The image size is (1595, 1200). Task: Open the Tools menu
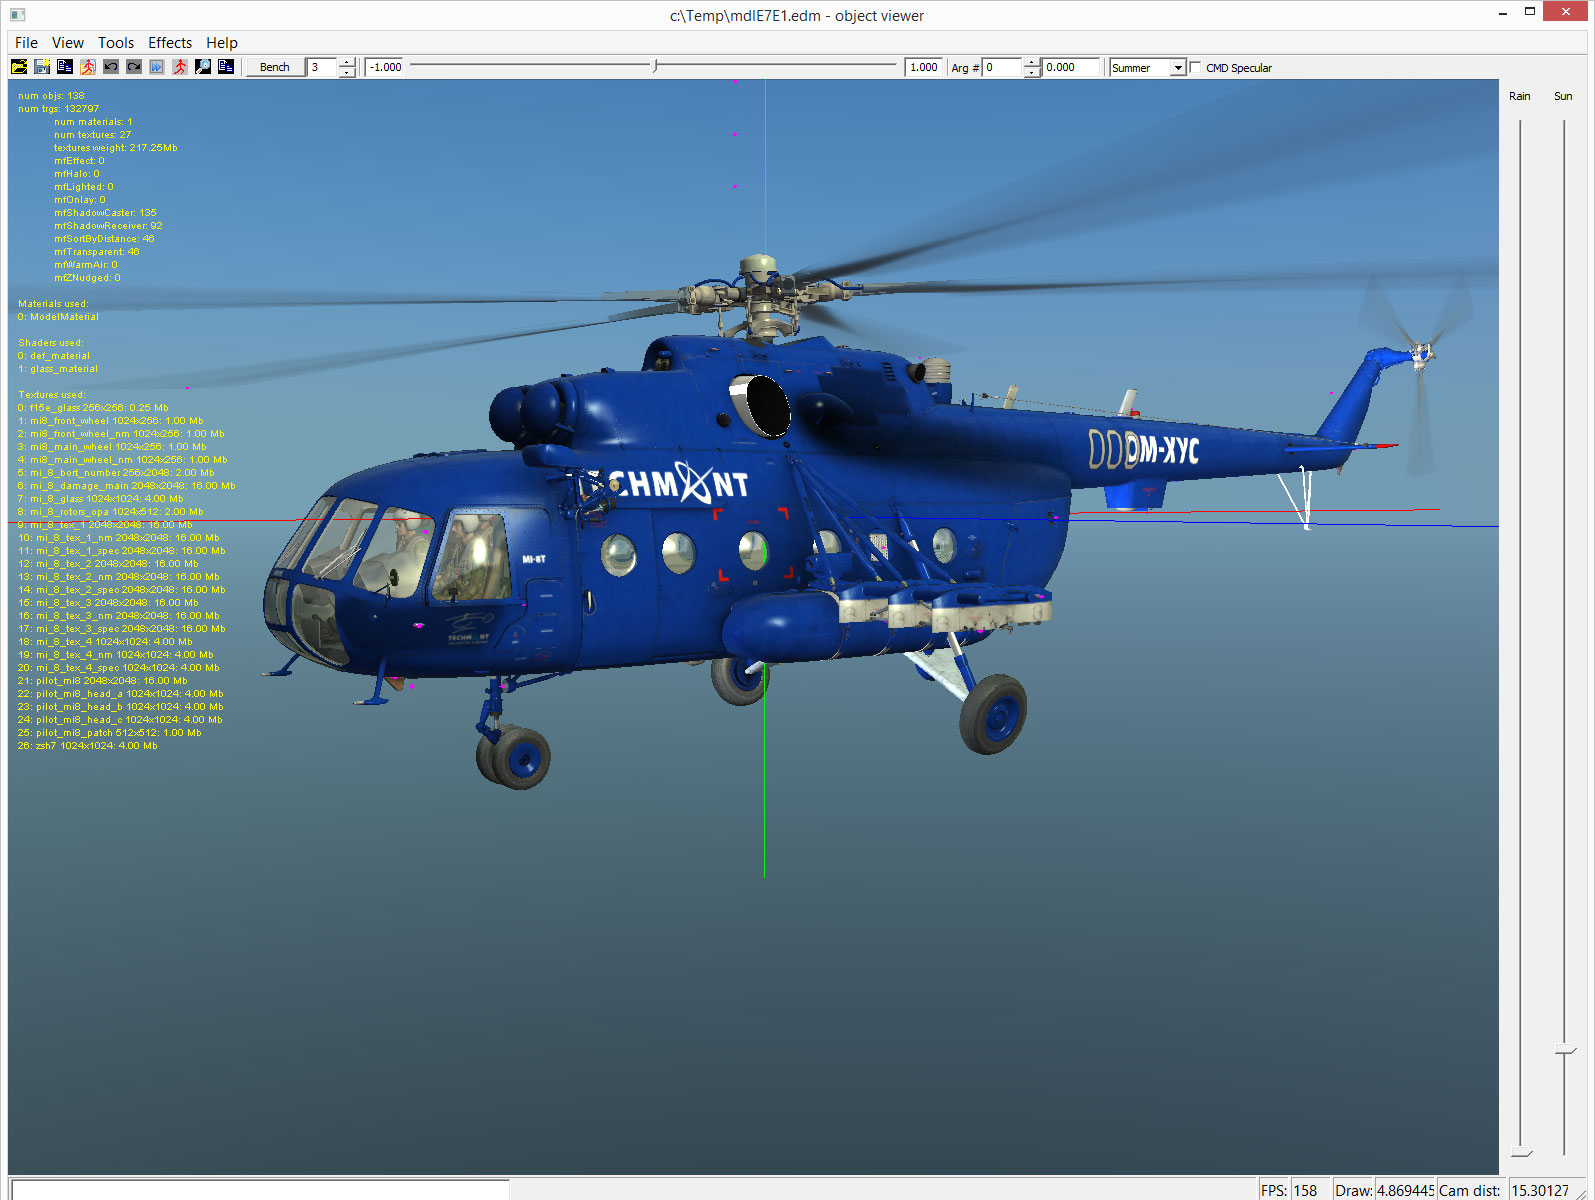click(116, 43)
